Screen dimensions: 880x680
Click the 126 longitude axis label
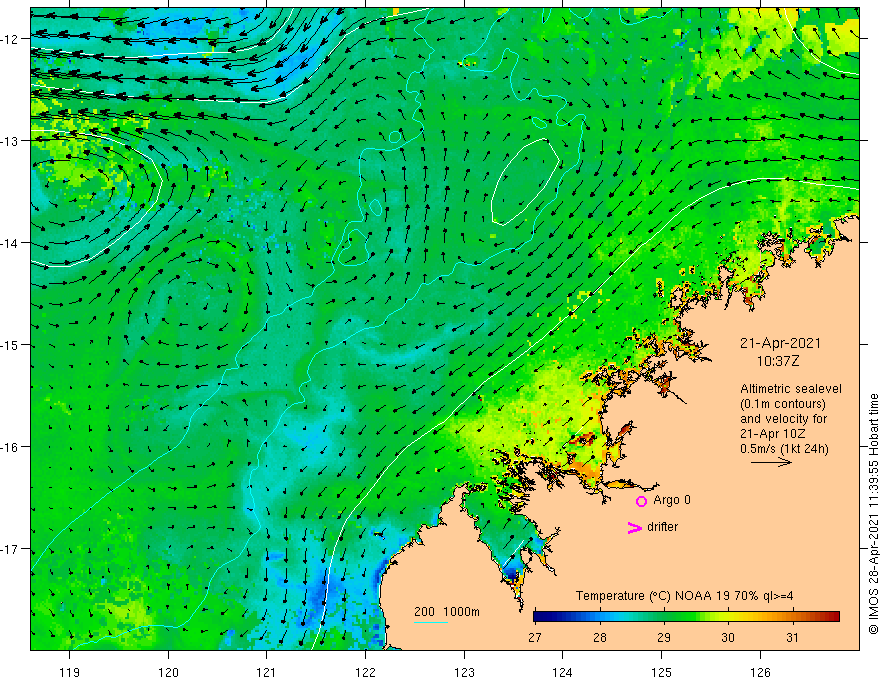click(760, 672)
